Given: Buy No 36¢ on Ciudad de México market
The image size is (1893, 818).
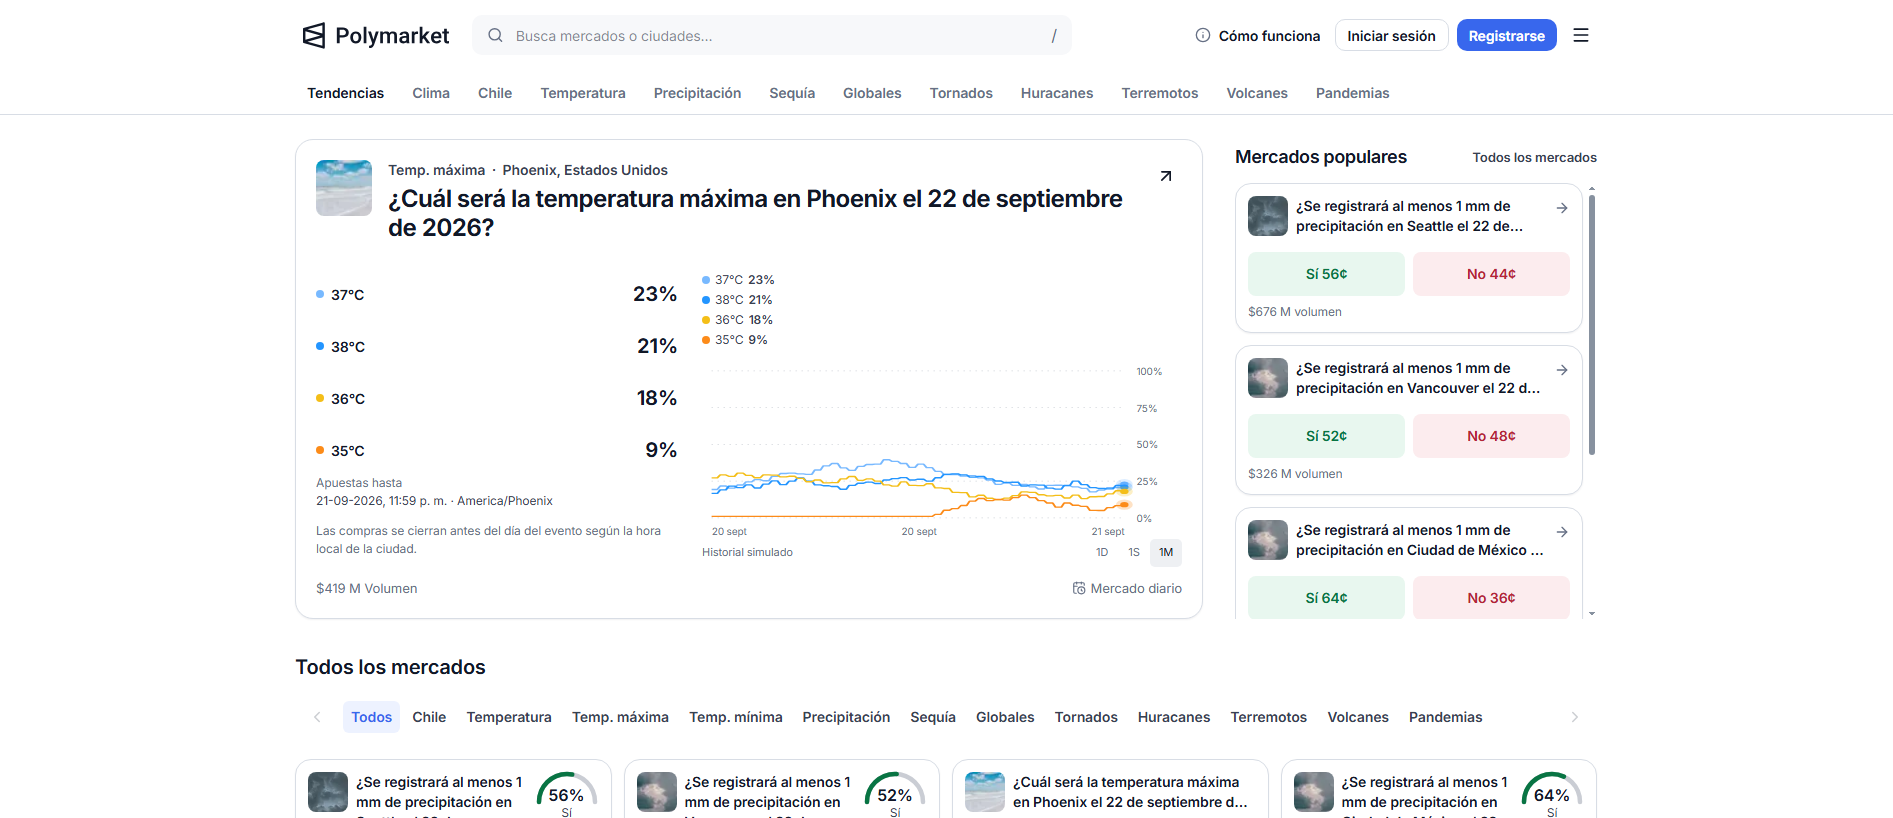Looking at the screenshot, I should tap(1491, 598).
